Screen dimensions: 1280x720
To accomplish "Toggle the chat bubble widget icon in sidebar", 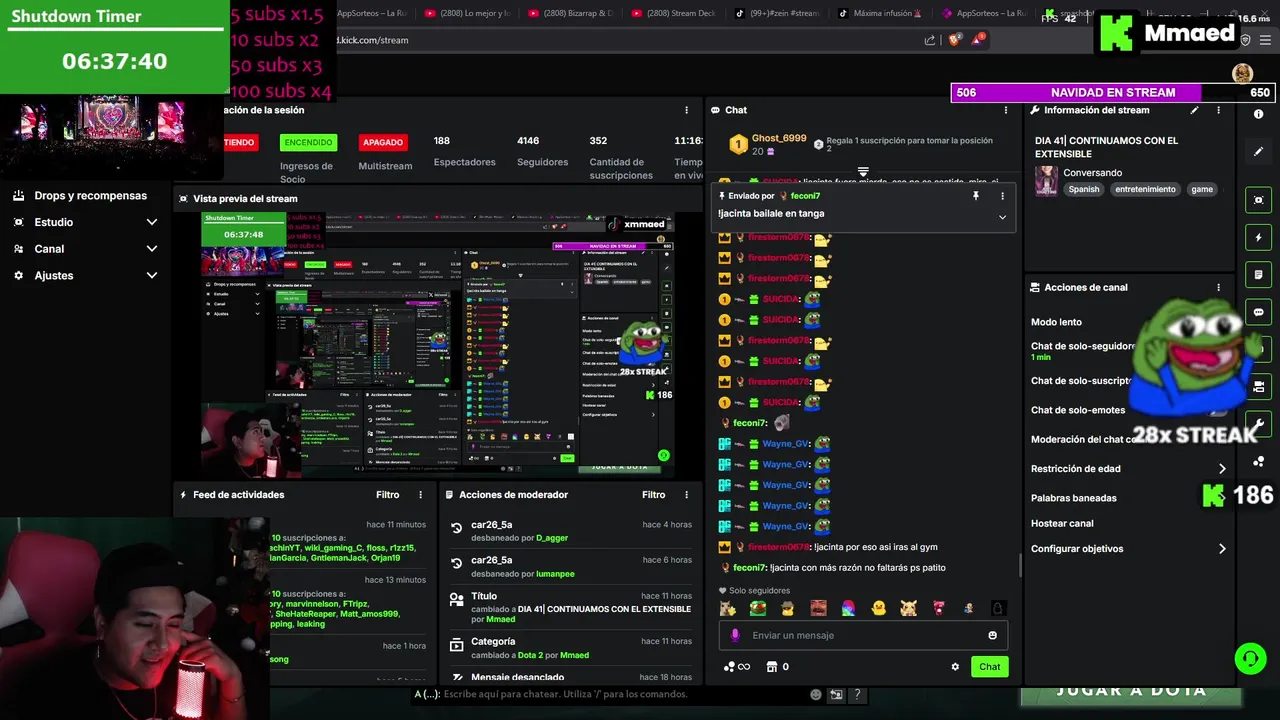I will [1259, 312].
